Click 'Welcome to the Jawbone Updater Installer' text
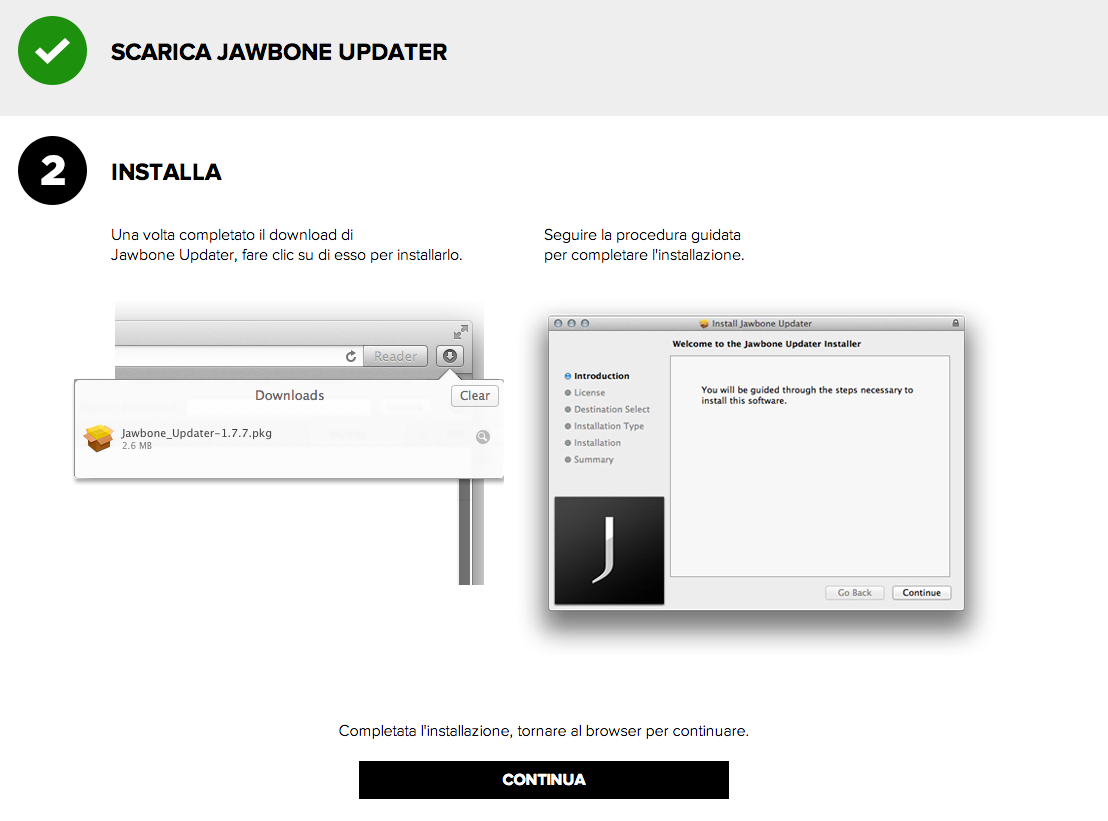Viewport: 1108px width, 821px height. [x=767, y=344]
